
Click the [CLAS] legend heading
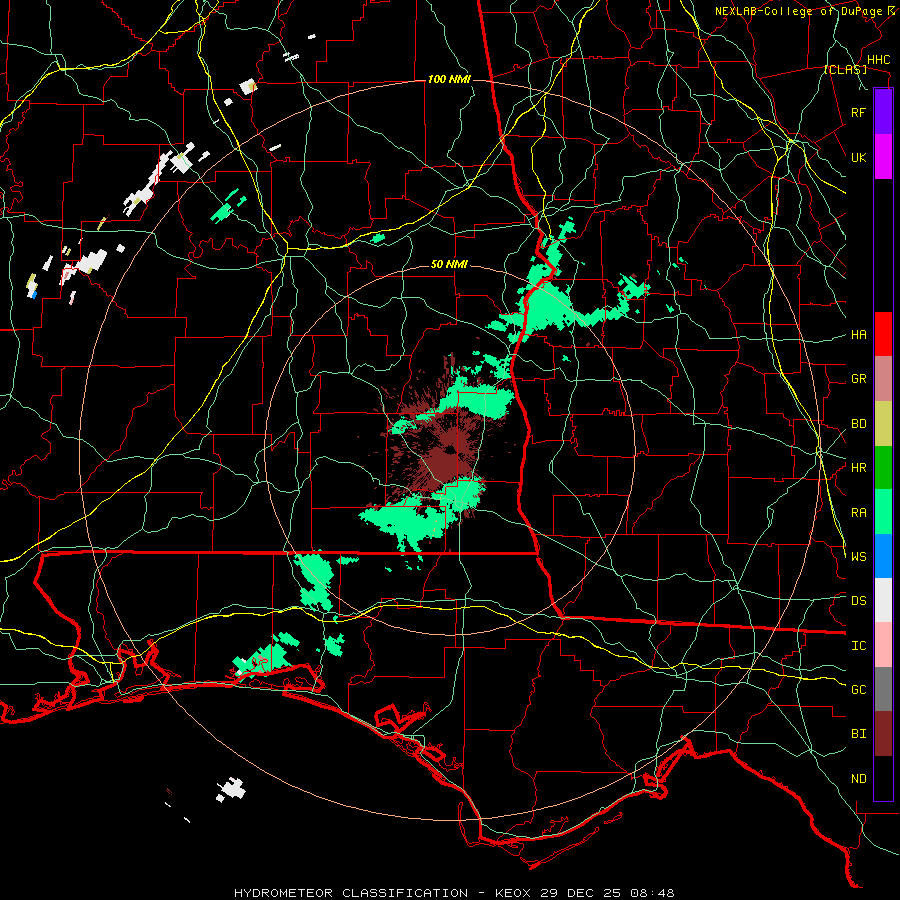click(845, 70)
